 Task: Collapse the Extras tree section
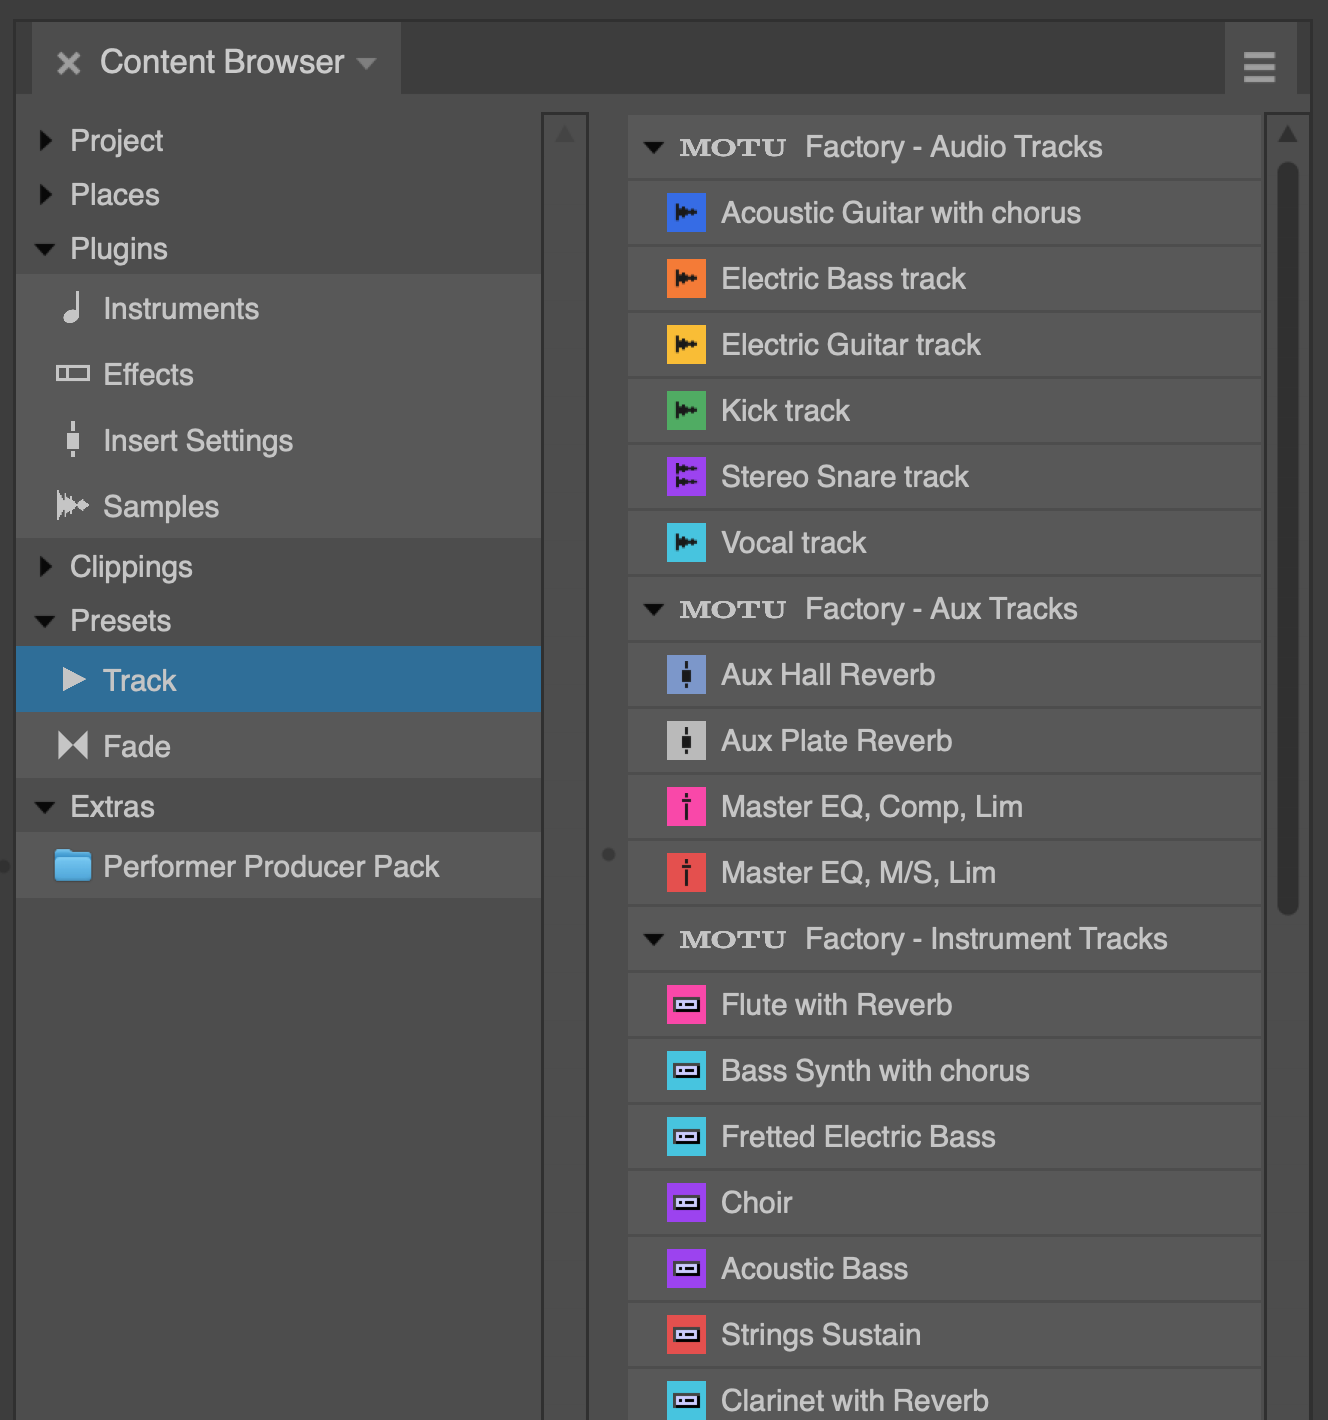[x=45, y=807]
